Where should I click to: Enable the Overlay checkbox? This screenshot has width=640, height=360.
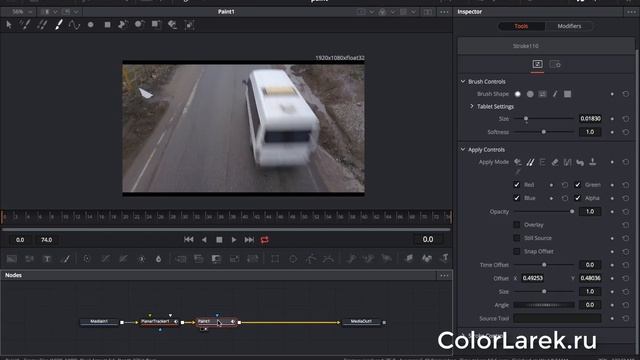click(517, 225)
